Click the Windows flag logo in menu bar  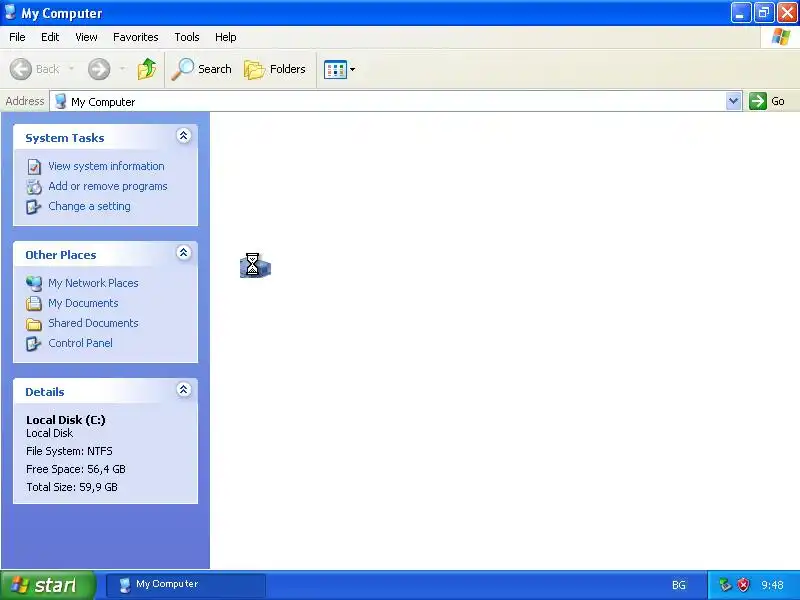pos(781,37)
